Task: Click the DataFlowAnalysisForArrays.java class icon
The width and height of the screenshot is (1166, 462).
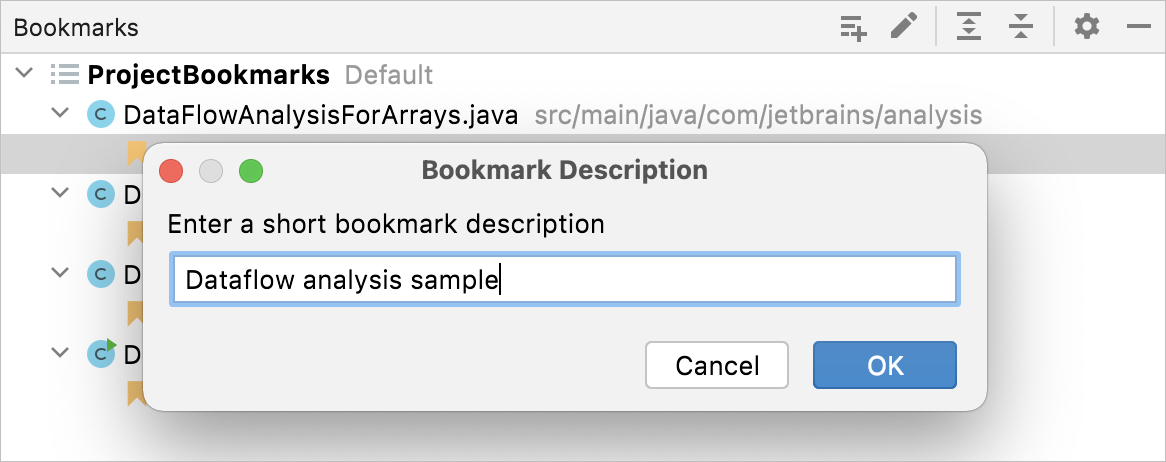Action: point(101,115)
